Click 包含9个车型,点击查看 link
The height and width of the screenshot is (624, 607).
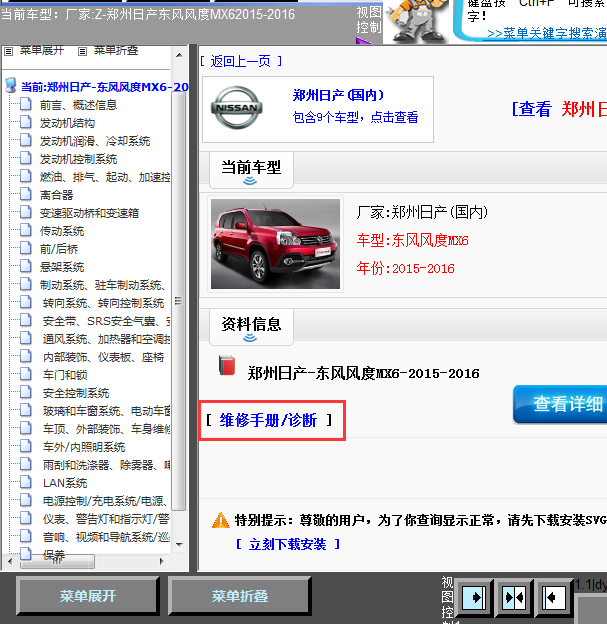pos(355,117)
